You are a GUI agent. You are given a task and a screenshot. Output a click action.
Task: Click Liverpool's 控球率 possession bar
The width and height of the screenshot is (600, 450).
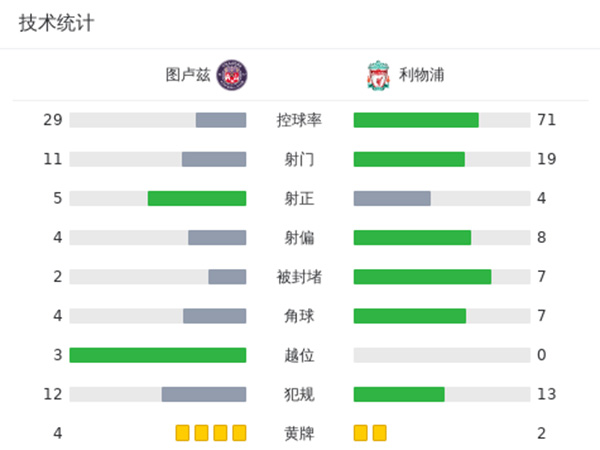tap(416, 120)
